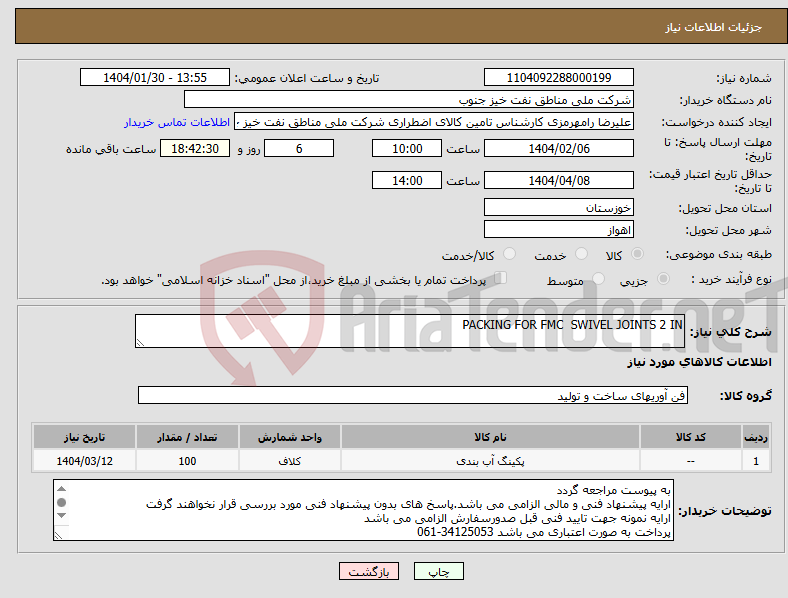The image size is (788, 598).
Task: Click the need date cell 1404/03/12
Action: tap(84, 461)
